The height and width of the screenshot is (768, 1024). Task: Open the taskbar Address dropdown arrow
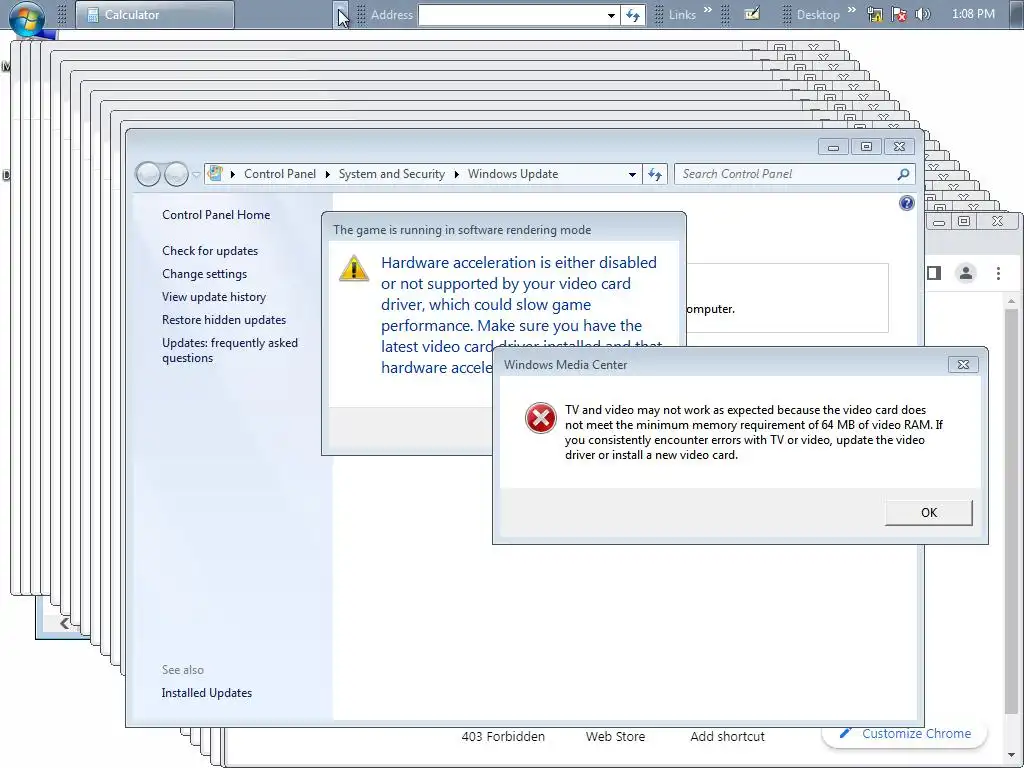(611, 15)
